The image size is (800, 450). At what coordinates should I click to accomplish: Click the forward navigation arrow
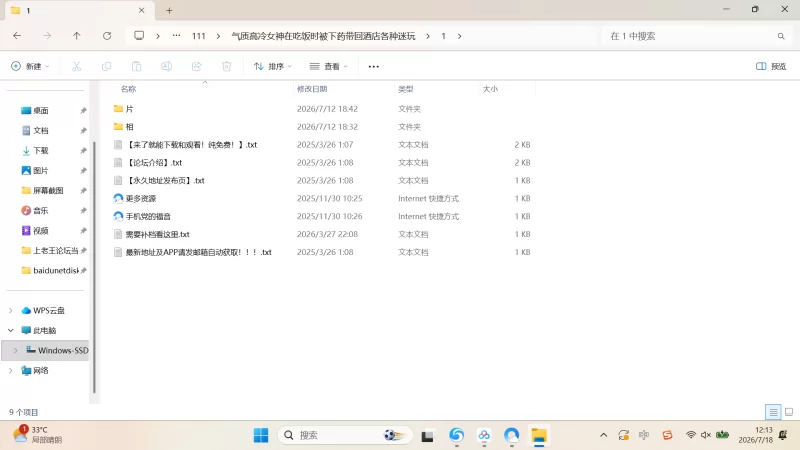point(47,36)
